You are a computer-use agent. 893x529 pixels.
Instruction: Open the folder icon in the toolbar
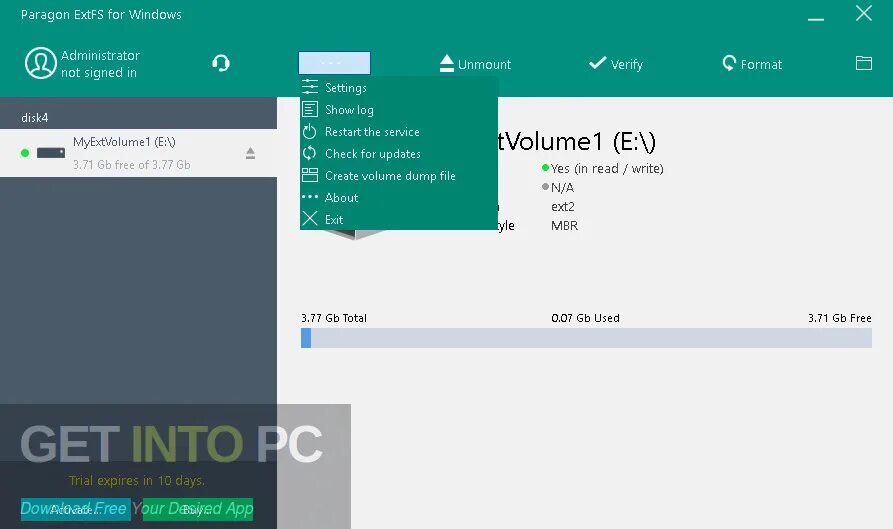point(864,63)
